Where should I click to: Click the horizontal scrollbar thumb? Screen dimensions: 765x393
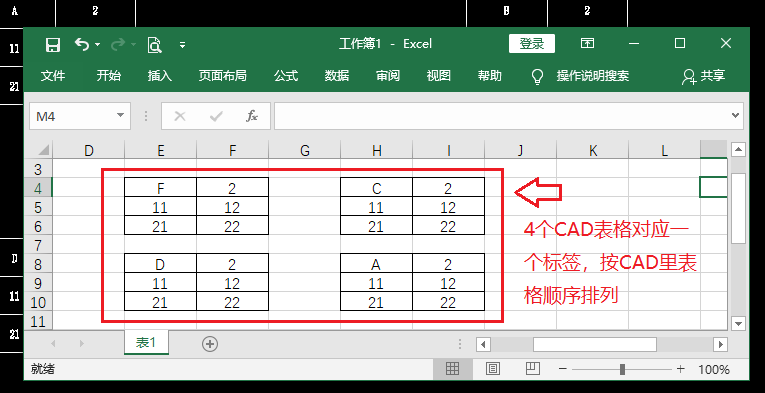[595, 344]
